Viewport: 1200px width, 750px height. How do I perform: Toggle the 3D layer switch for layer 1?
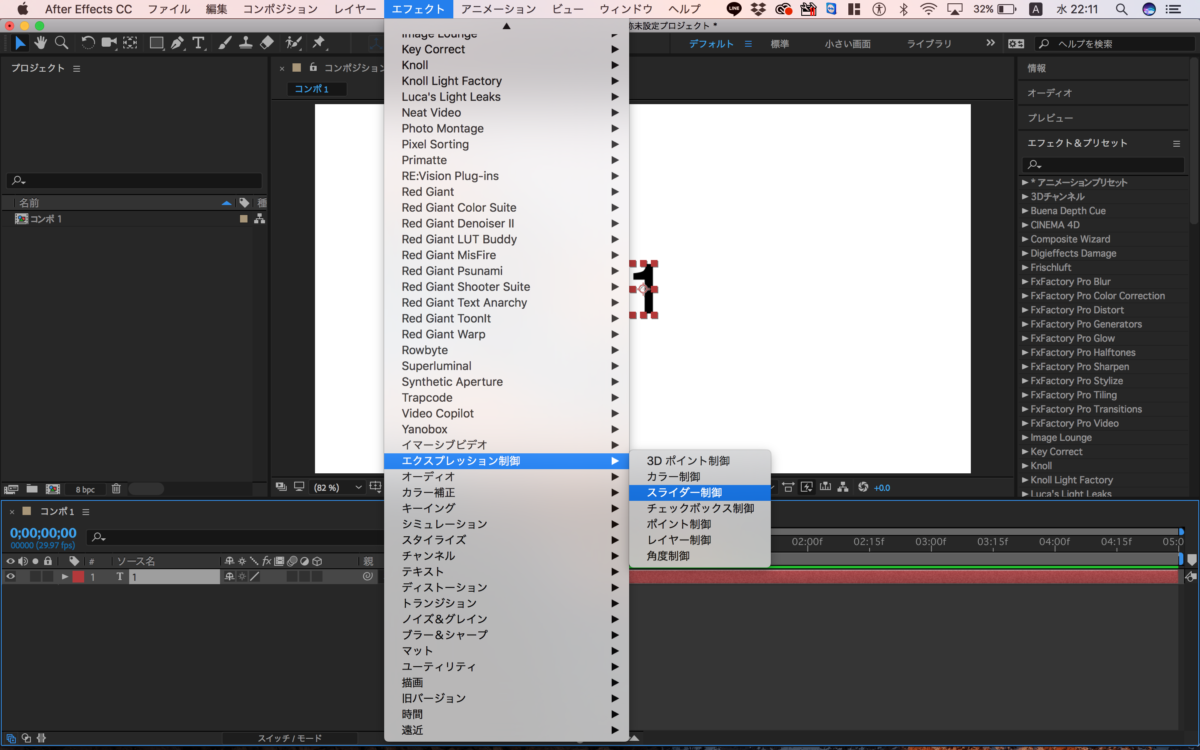[x=317, y=577]
